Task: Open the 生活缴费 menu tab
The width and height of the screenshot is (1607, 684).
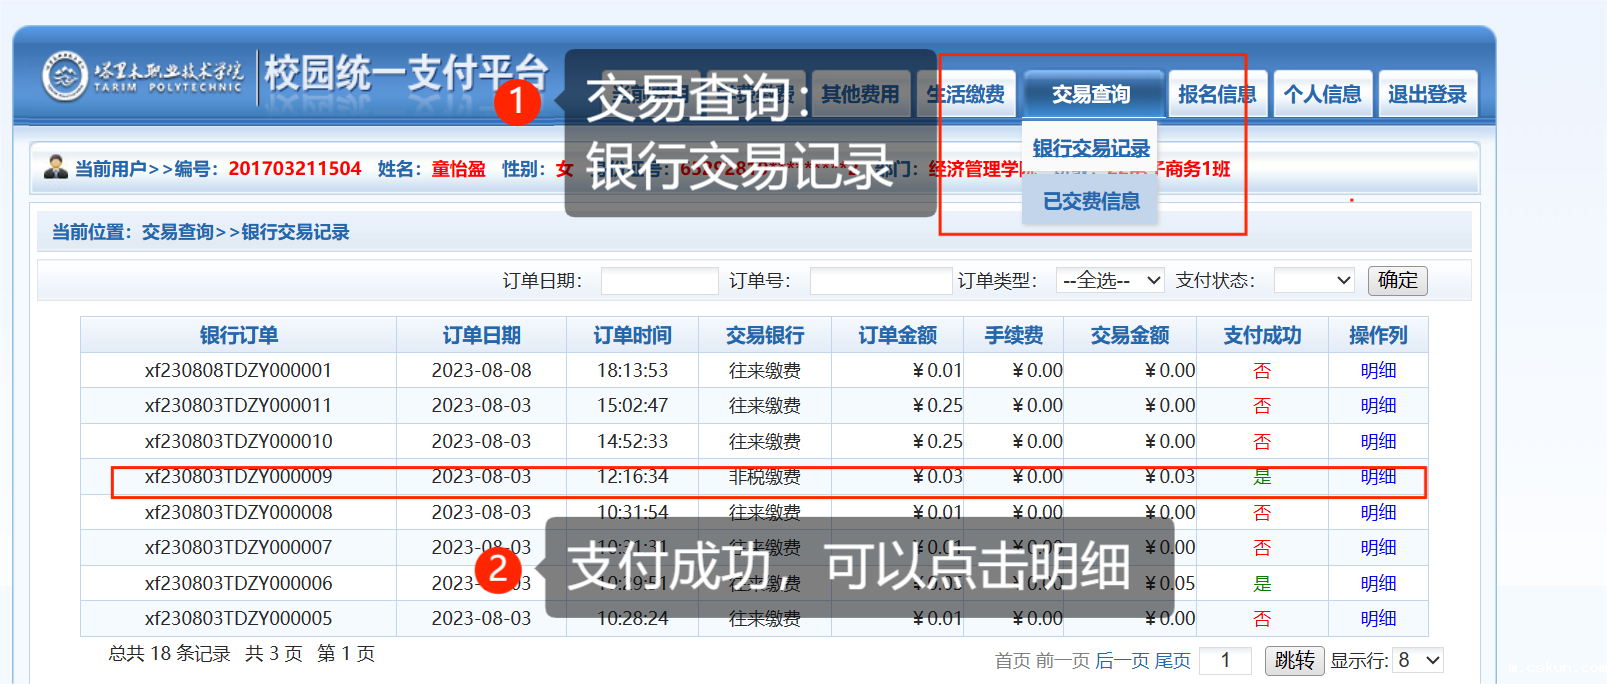Action: click(966, 94)
